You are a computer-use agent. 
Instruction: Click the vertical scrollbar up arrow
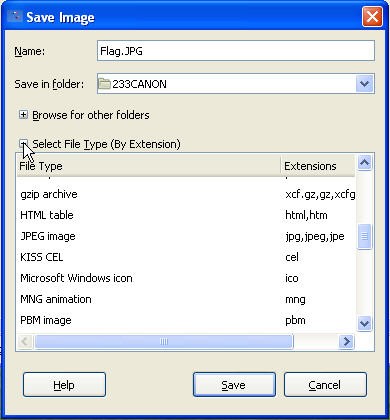364,163
